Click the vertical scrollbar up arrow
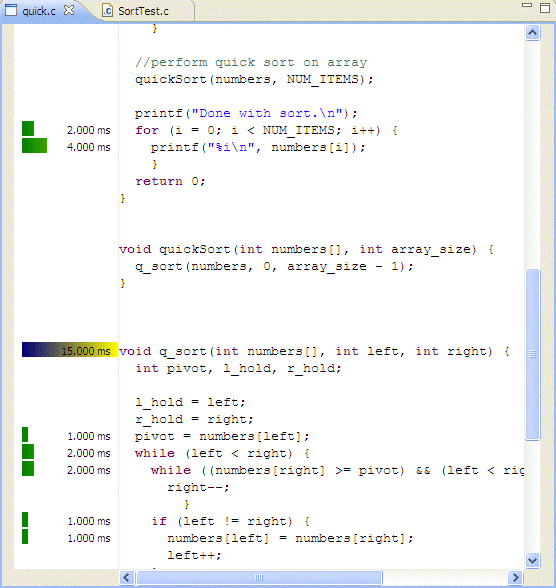556x588 pixels. tap(532, 33)
